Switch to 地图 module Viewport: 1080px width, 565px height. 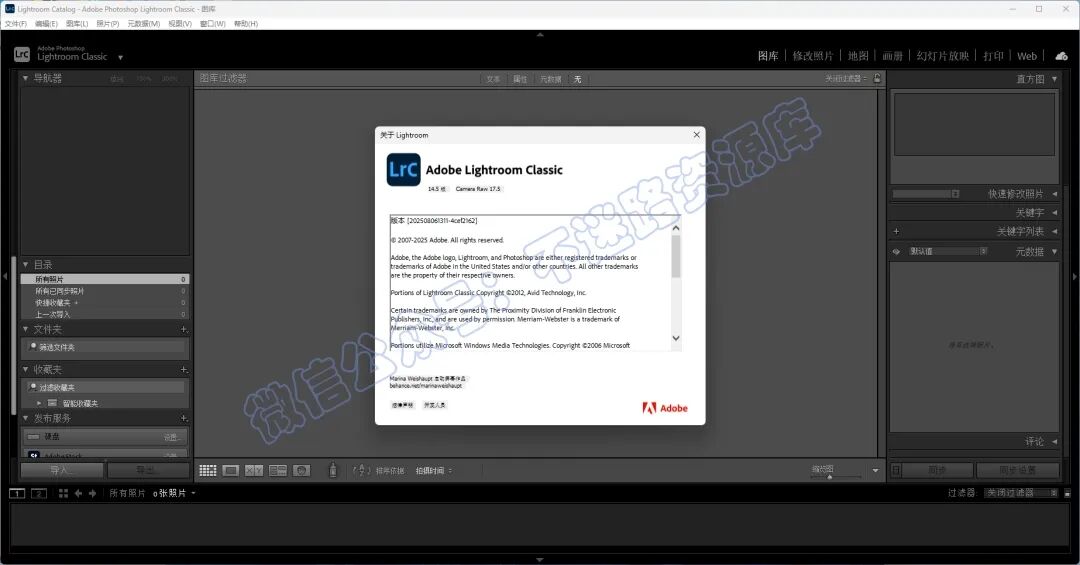(858, 56)
